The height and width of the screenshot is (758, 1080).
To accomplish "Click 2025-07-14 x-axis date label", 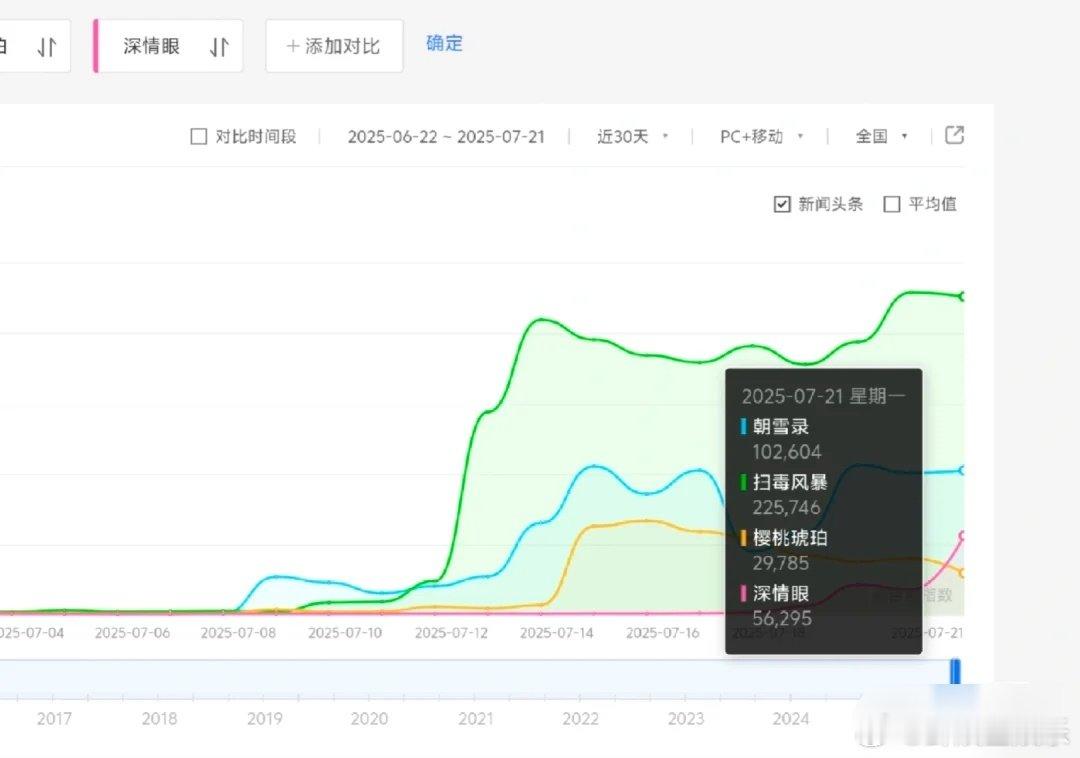I will (x=557, y=633).
